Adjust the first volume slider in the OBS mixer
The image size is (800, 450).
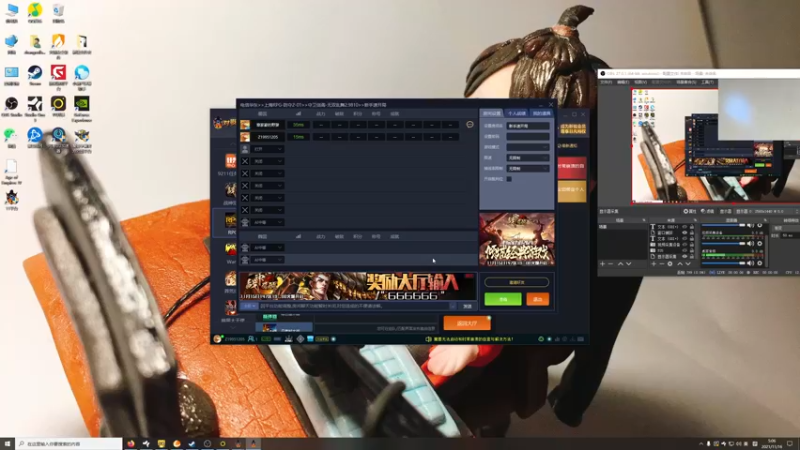tap(722, 225)
